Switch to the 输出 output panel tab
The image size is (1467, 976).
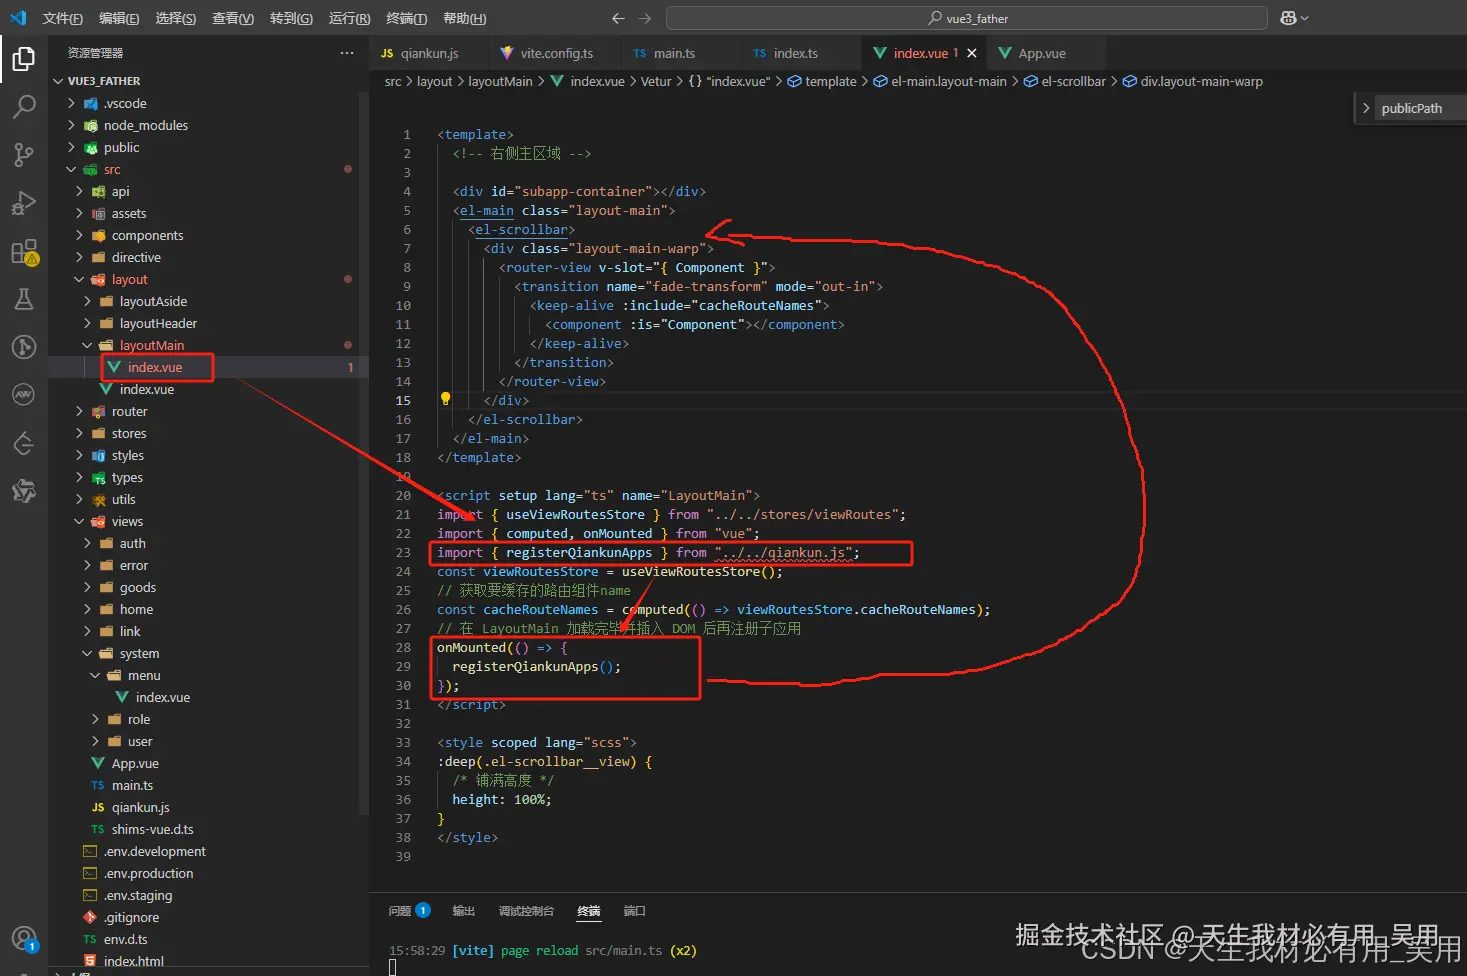click(463, 910)
